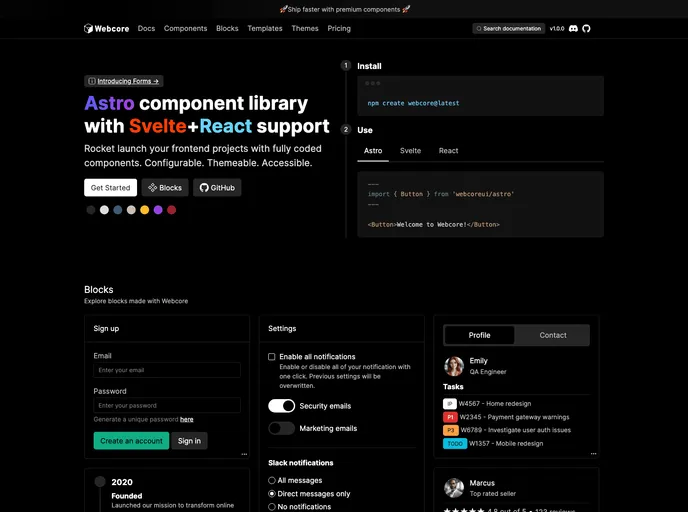Screen dimensions: 688x512
Task: Click the search magnifier icon
Action: pos(479,29)
